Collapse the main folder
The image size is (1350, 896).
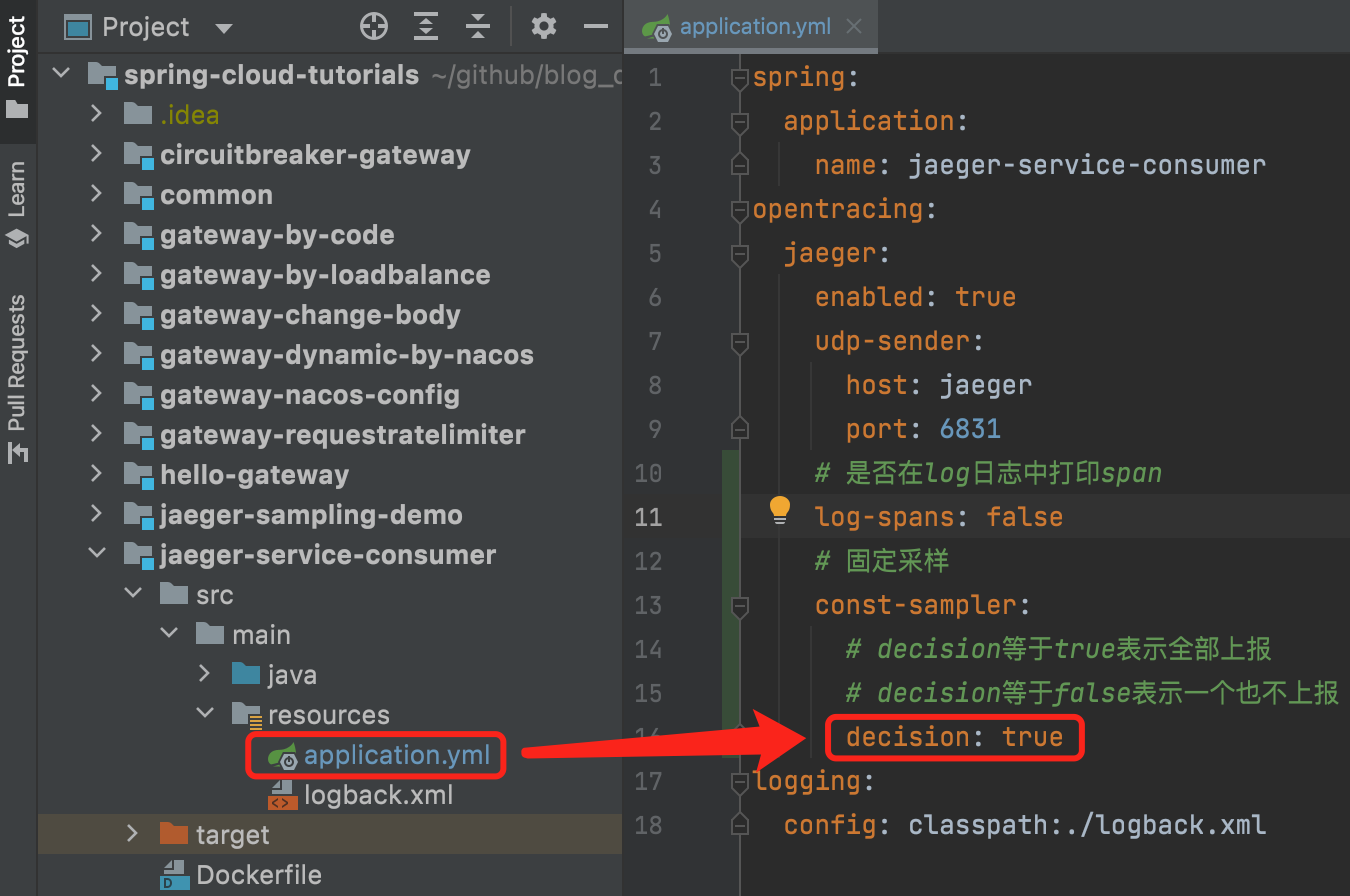168,635
